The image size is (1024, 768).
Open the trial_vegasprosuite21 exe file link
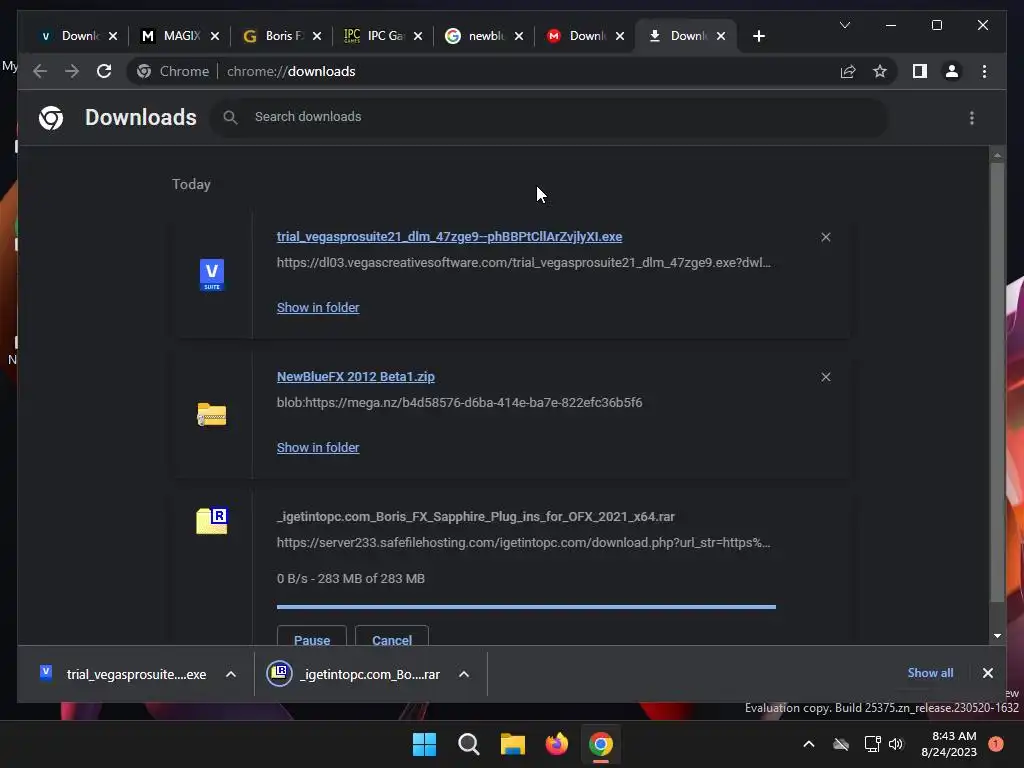point(449,236)
